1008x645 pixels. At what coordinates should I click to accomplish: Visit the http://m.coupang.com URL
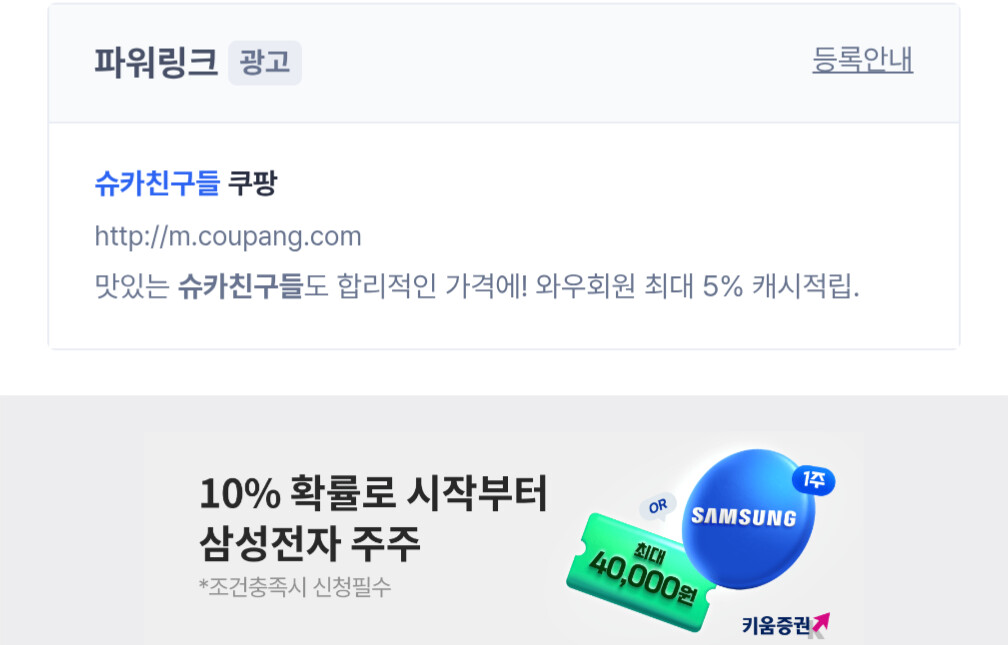[228, 236]
